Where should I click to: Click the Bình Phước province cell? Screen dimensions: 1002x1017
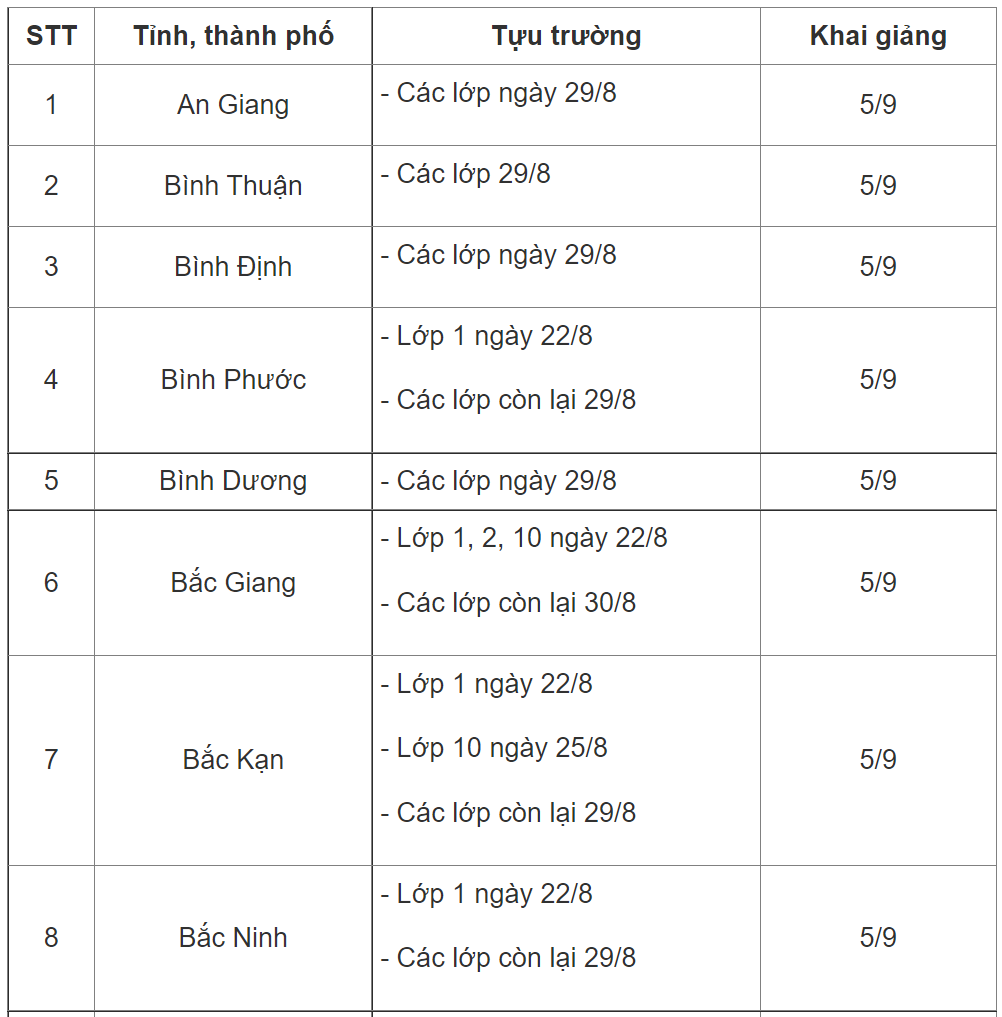coord(233,380)
